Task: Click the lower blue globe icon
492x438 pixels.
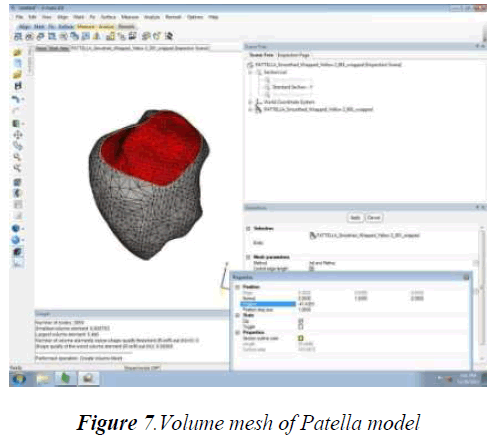Action: point(16,240)
